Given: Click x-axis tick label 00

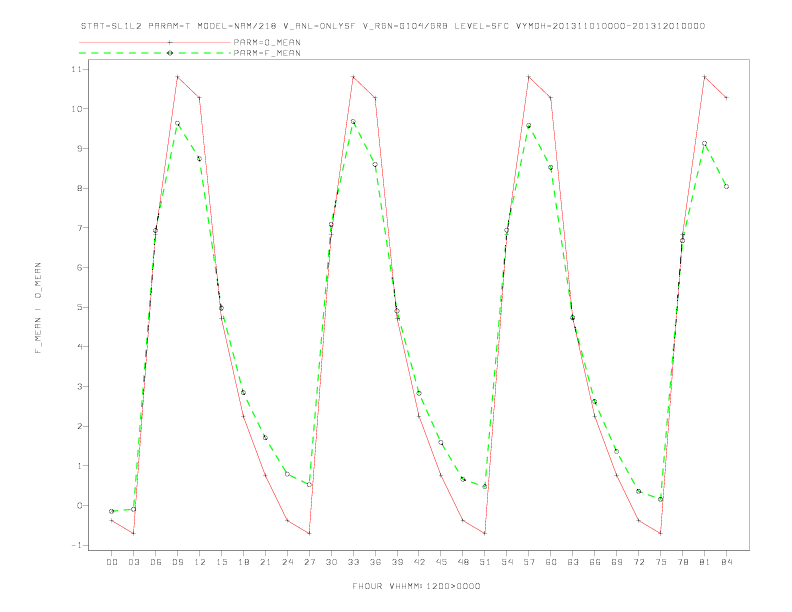Looking at the screenshot, I should coord(112,562).
